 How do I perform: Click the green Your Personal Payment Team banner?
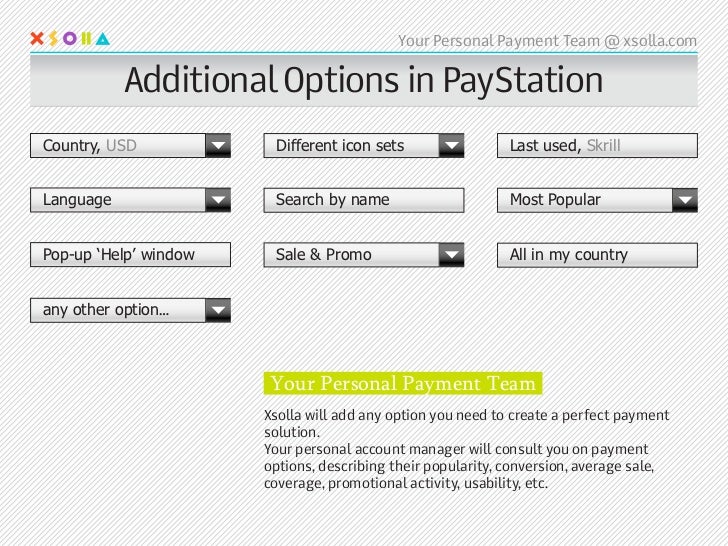click(x=403, y=384)
